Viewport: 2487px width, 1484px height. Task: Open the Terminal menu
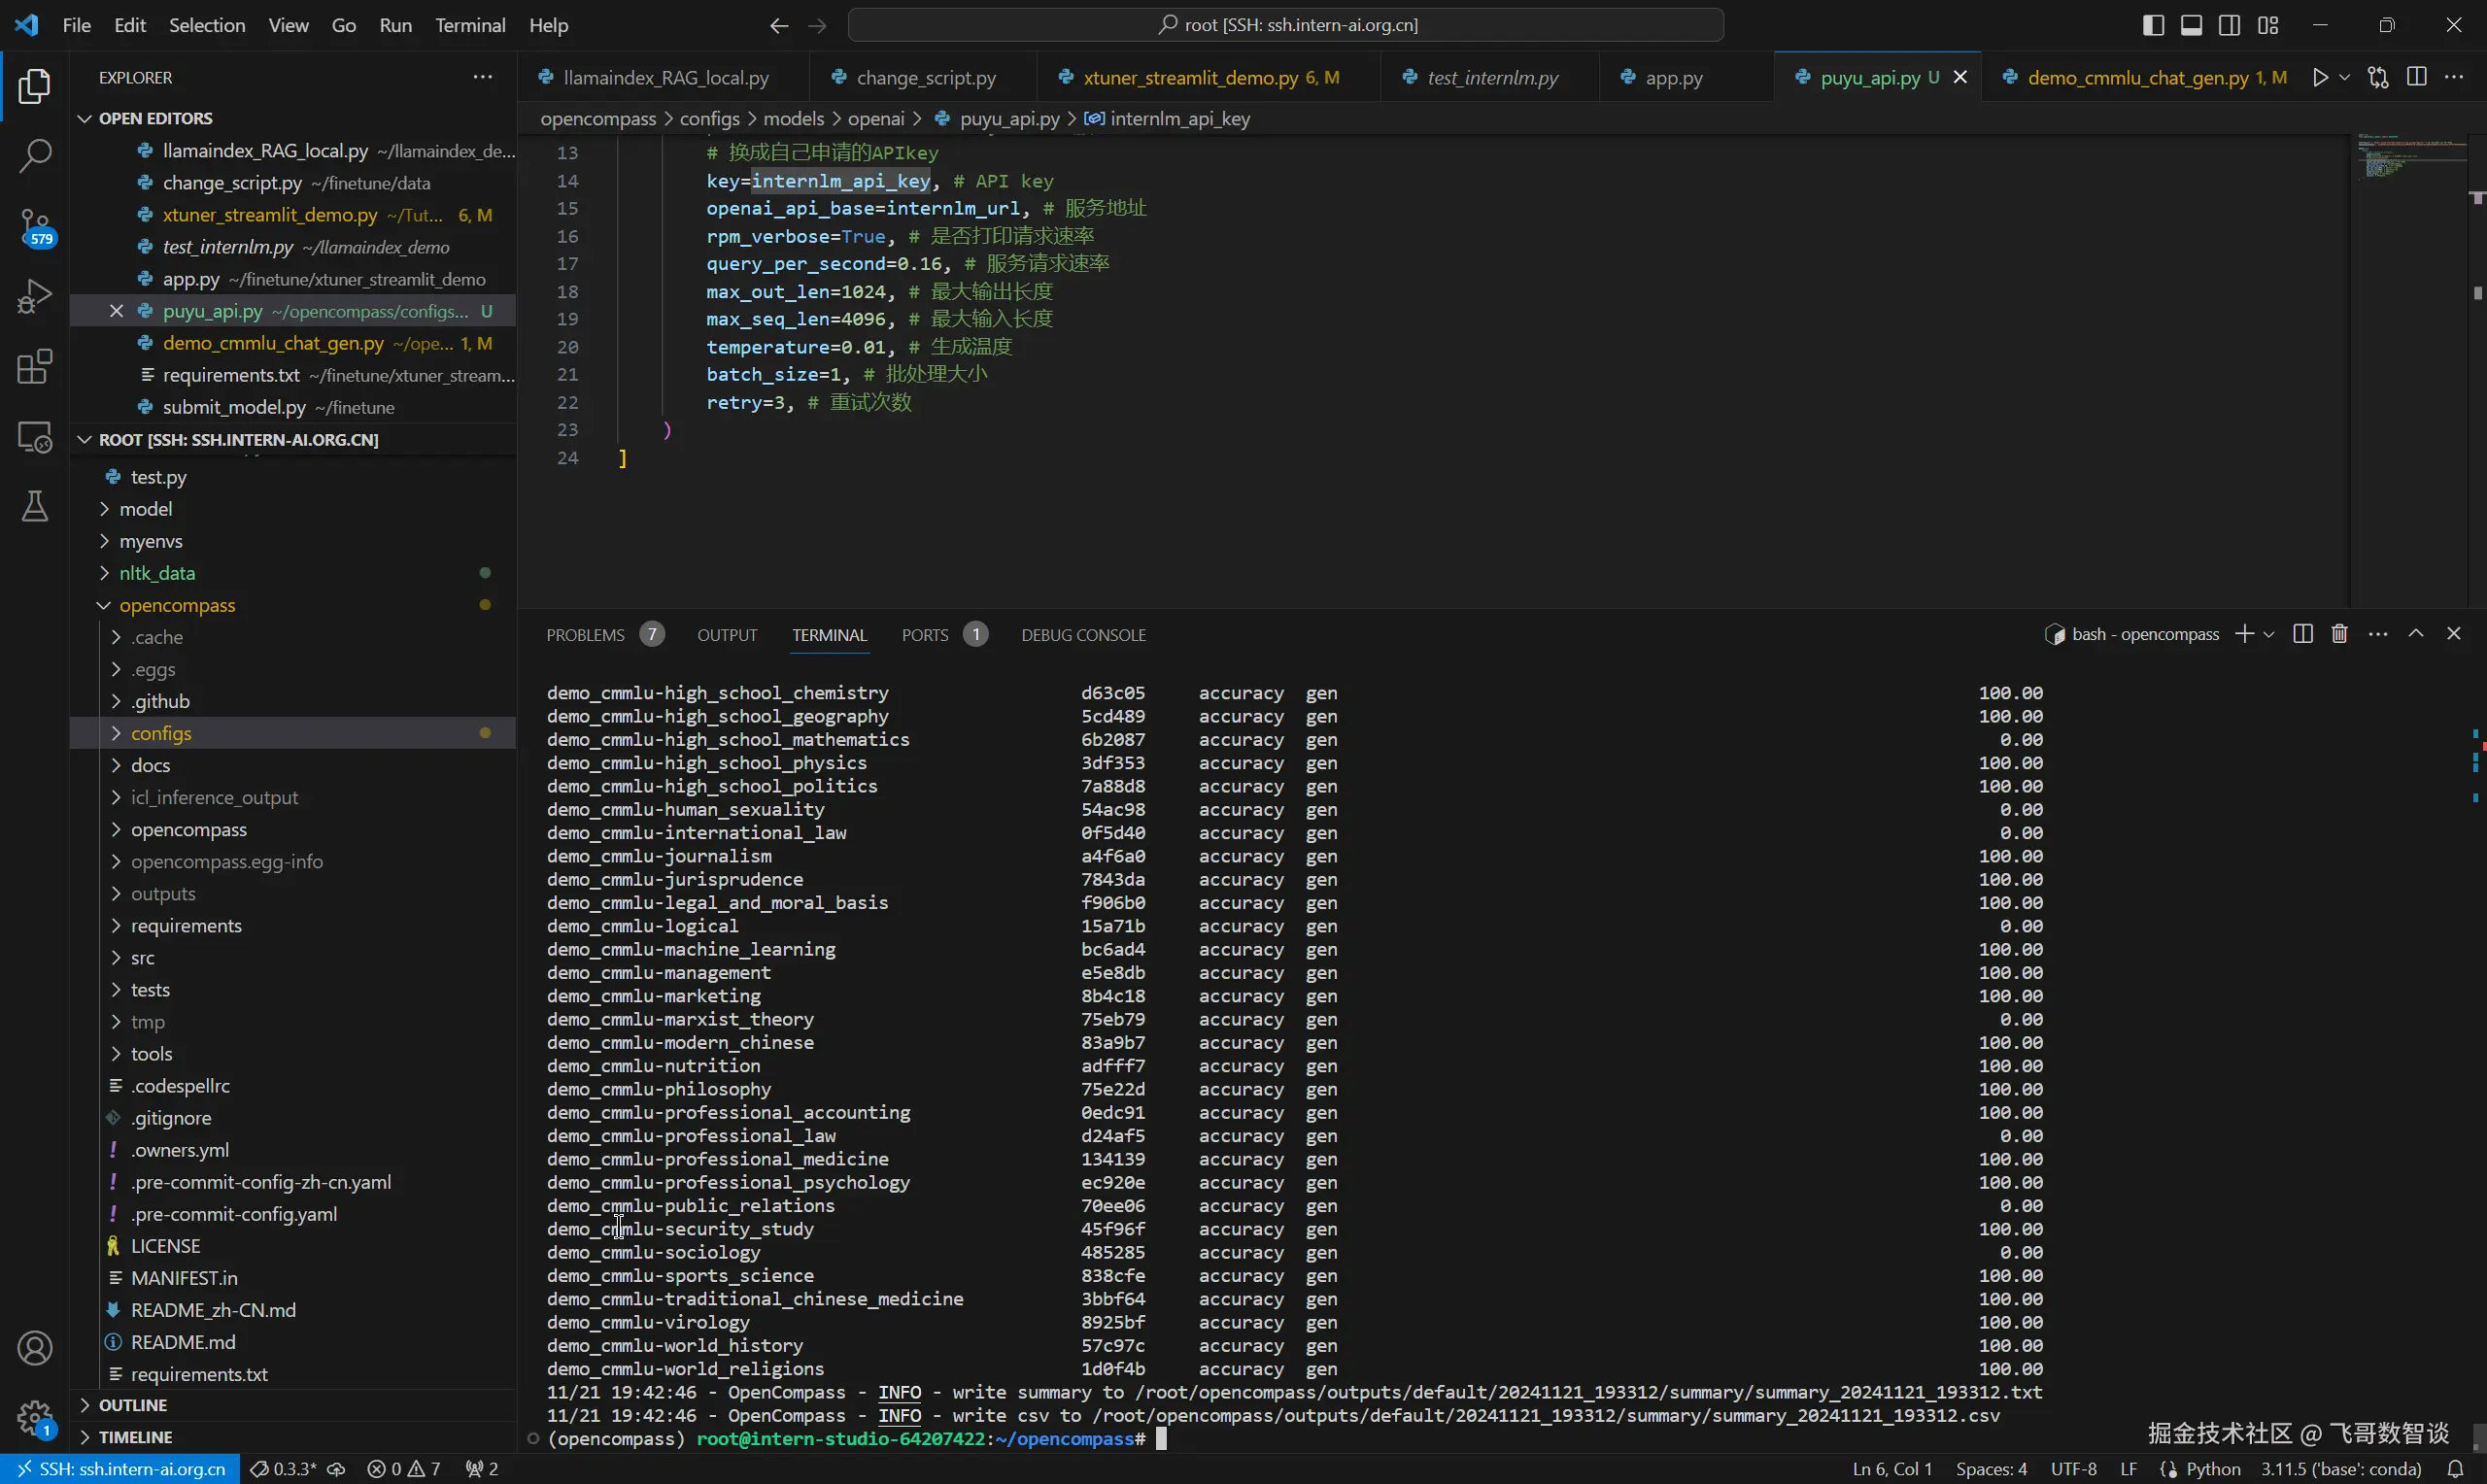pos(469,25)
